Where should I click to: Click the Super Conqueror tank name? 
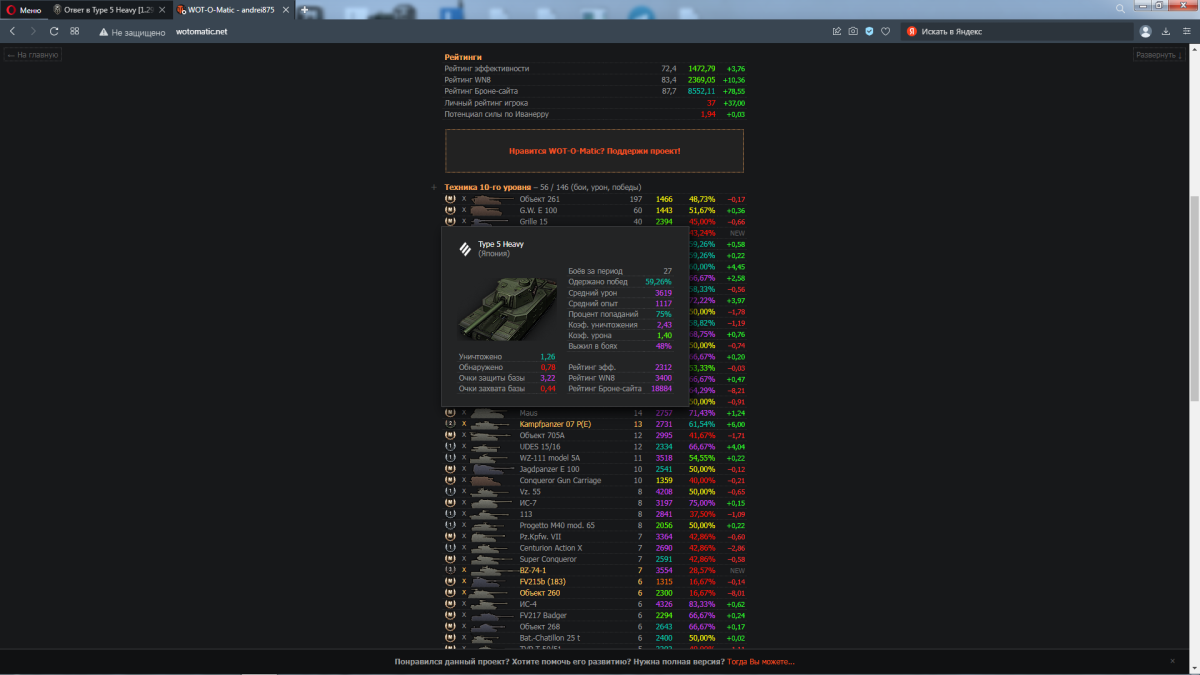[548, 559]
